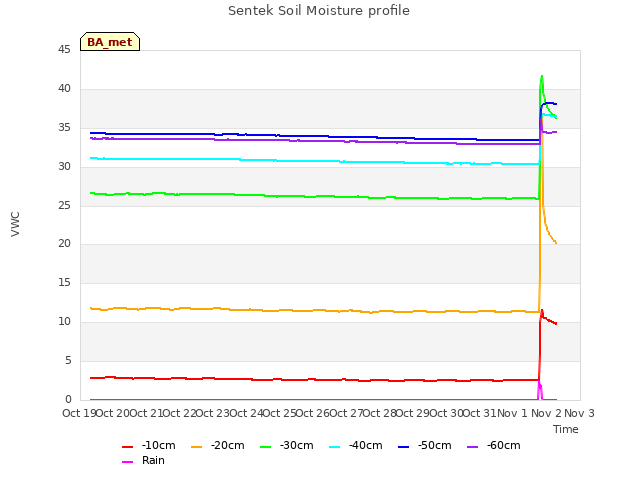Image resolution: width=640 pixels, height=480 pixels.
Task: Click the 45 y-axis tick label
Action: point(64,49)
